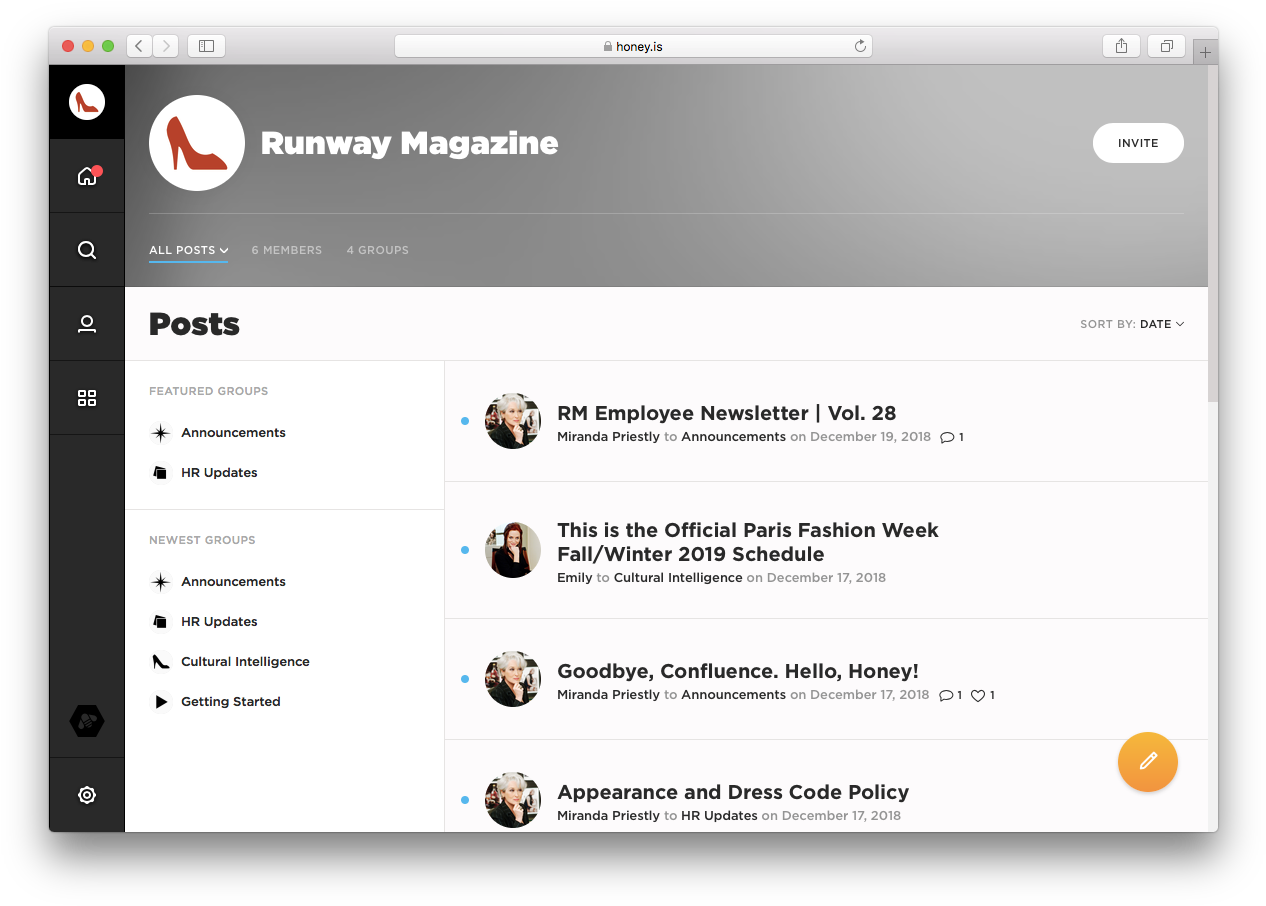Click the red heel logo at top-left
Screen dimensions: 1266x906
click(87, 102)
